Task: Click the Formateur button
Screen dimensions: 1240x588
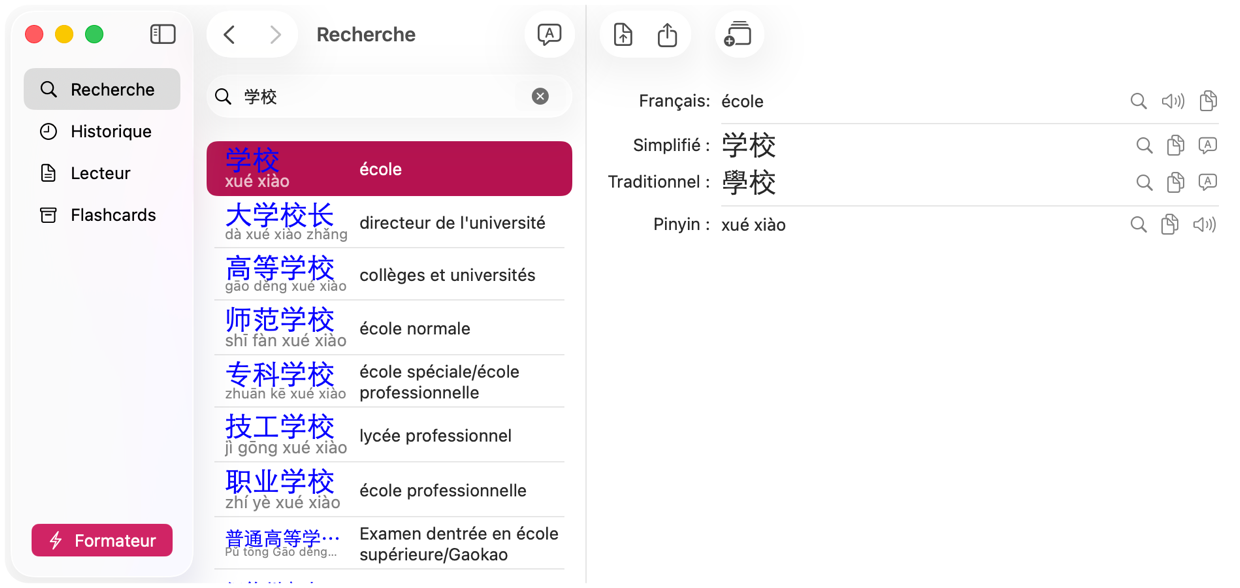Action: 102,540
